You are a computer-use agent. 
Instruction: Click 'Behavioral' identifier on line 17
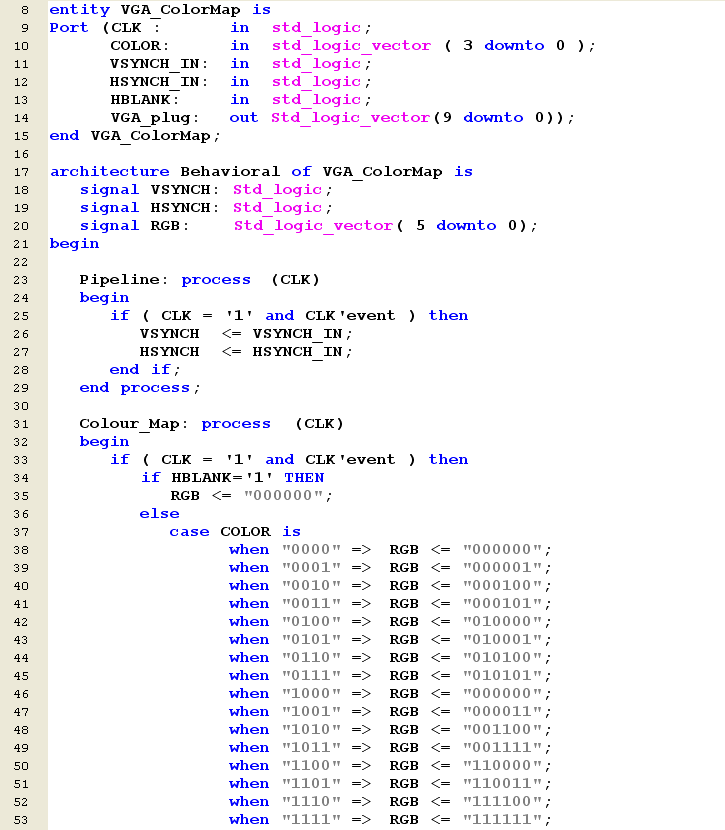(230, 172)
